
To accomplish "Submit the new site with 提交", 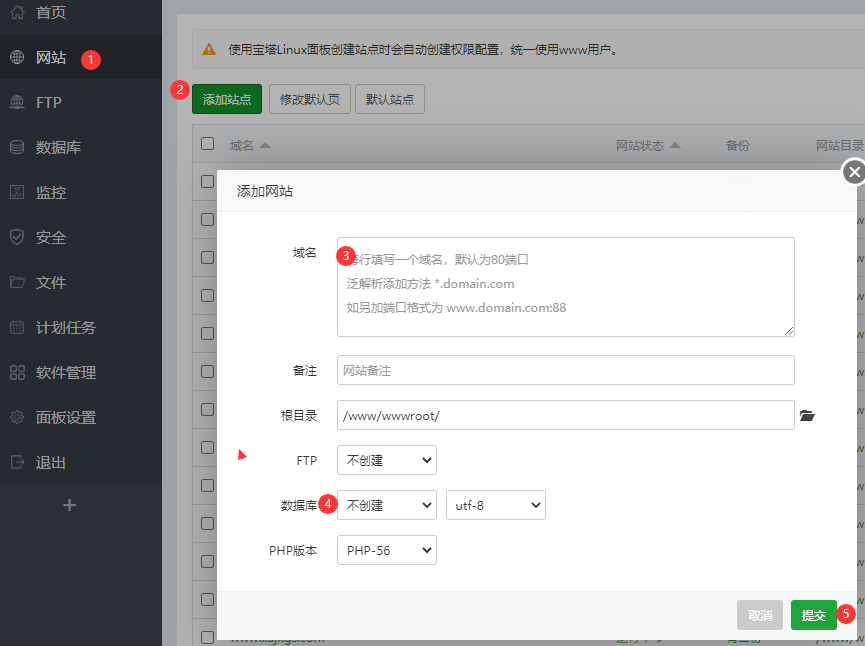I will 813,615.
